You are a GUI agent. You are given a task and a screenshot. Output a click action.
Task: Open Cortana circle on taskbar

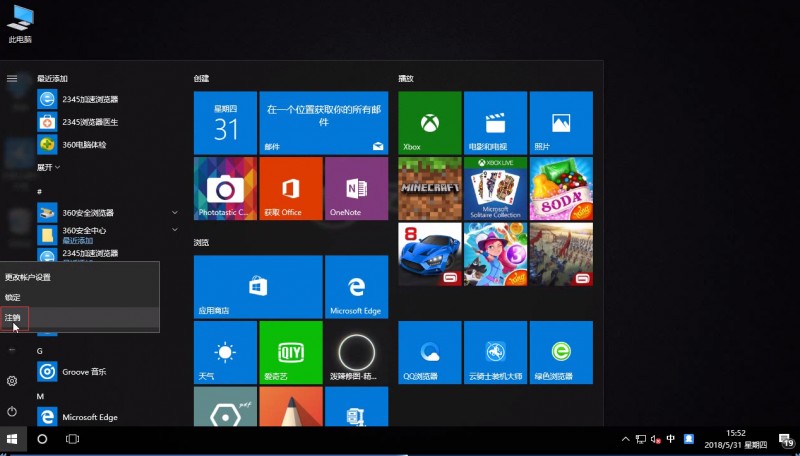[42, 439]
